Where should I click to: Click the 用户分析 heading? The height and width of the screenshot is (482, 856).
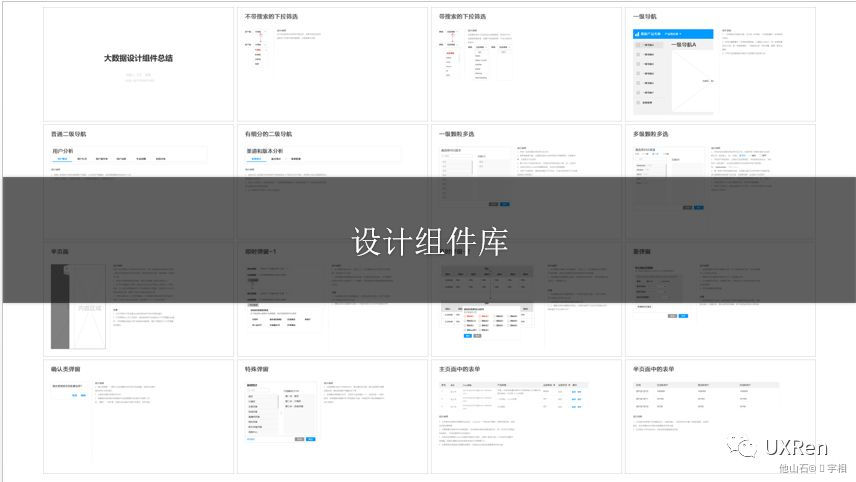pyautogui.click(x=63, y=151)
